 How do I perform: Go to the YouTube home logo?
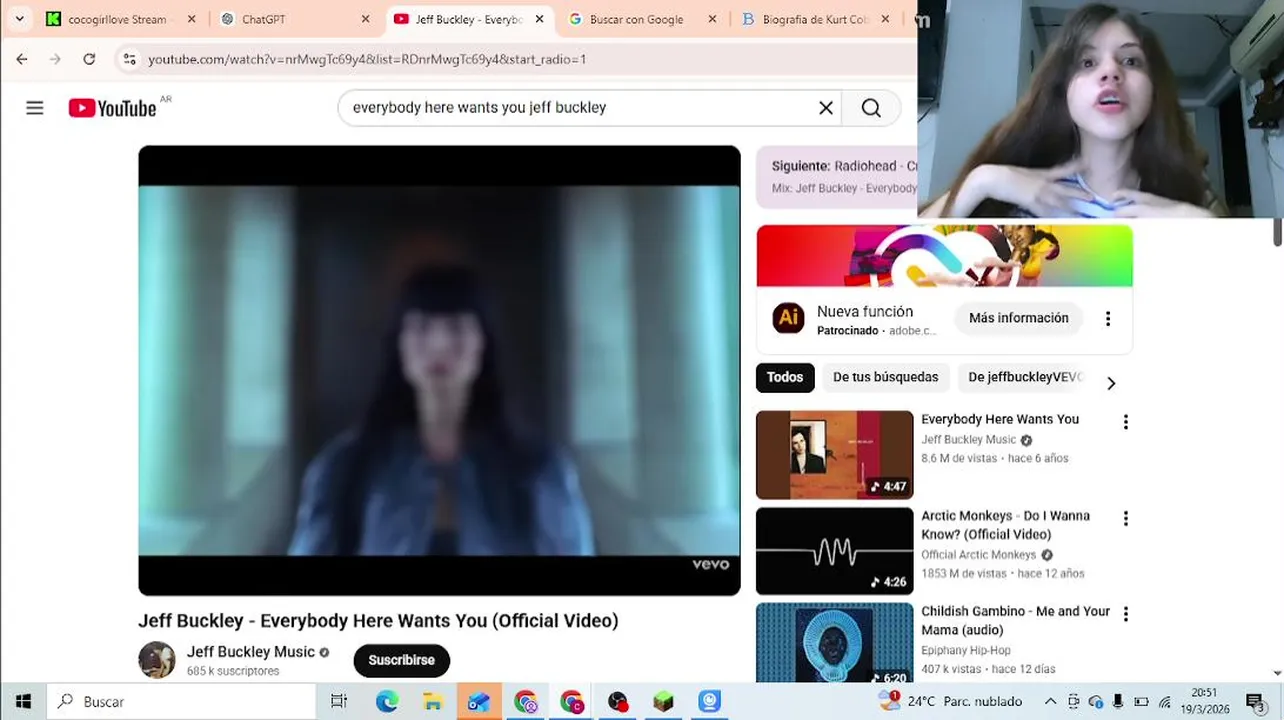coord(113,108)
